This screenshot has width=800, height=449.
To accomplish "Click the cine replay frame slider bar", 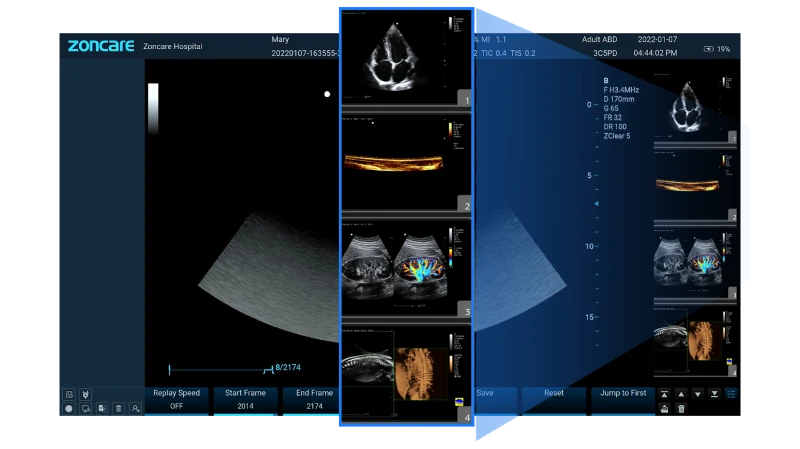I will [x=220, y=369].
